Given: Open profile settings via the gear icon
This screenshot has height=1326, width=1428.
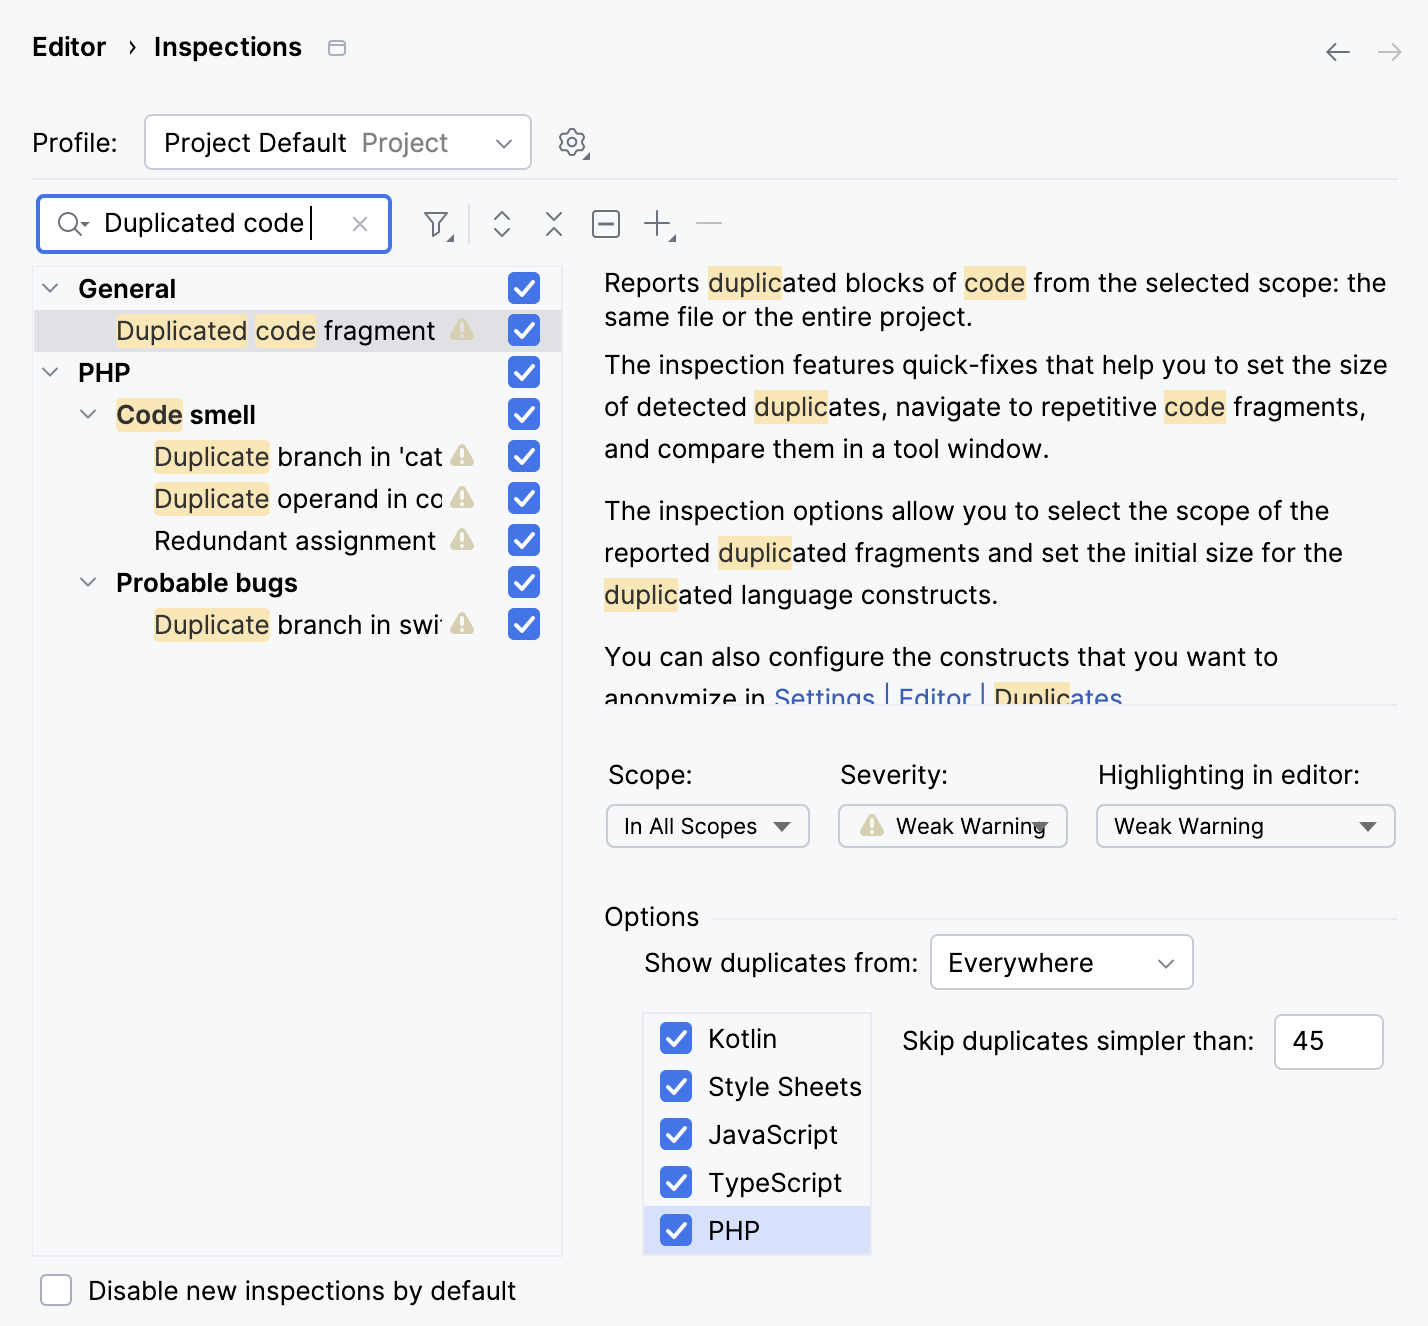Looking at the screenshot, I should pyautogui.click(x=571, y=142).
